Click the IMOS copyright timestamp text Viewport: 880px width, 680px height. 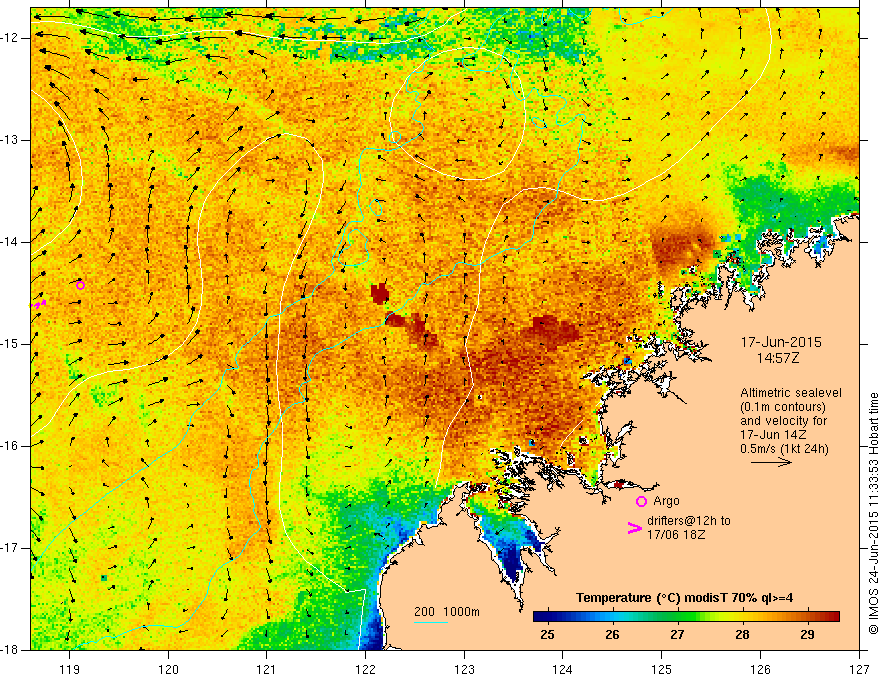(x=873, y=514)
